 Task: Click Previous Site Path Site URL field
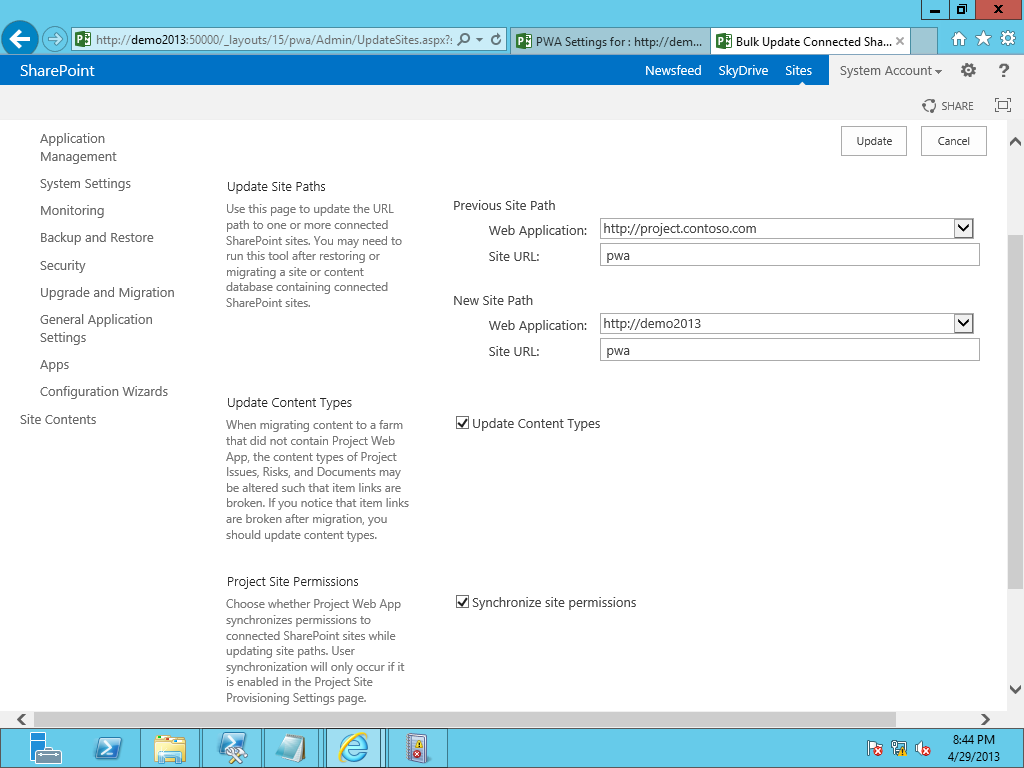click(x=790, y=255)
